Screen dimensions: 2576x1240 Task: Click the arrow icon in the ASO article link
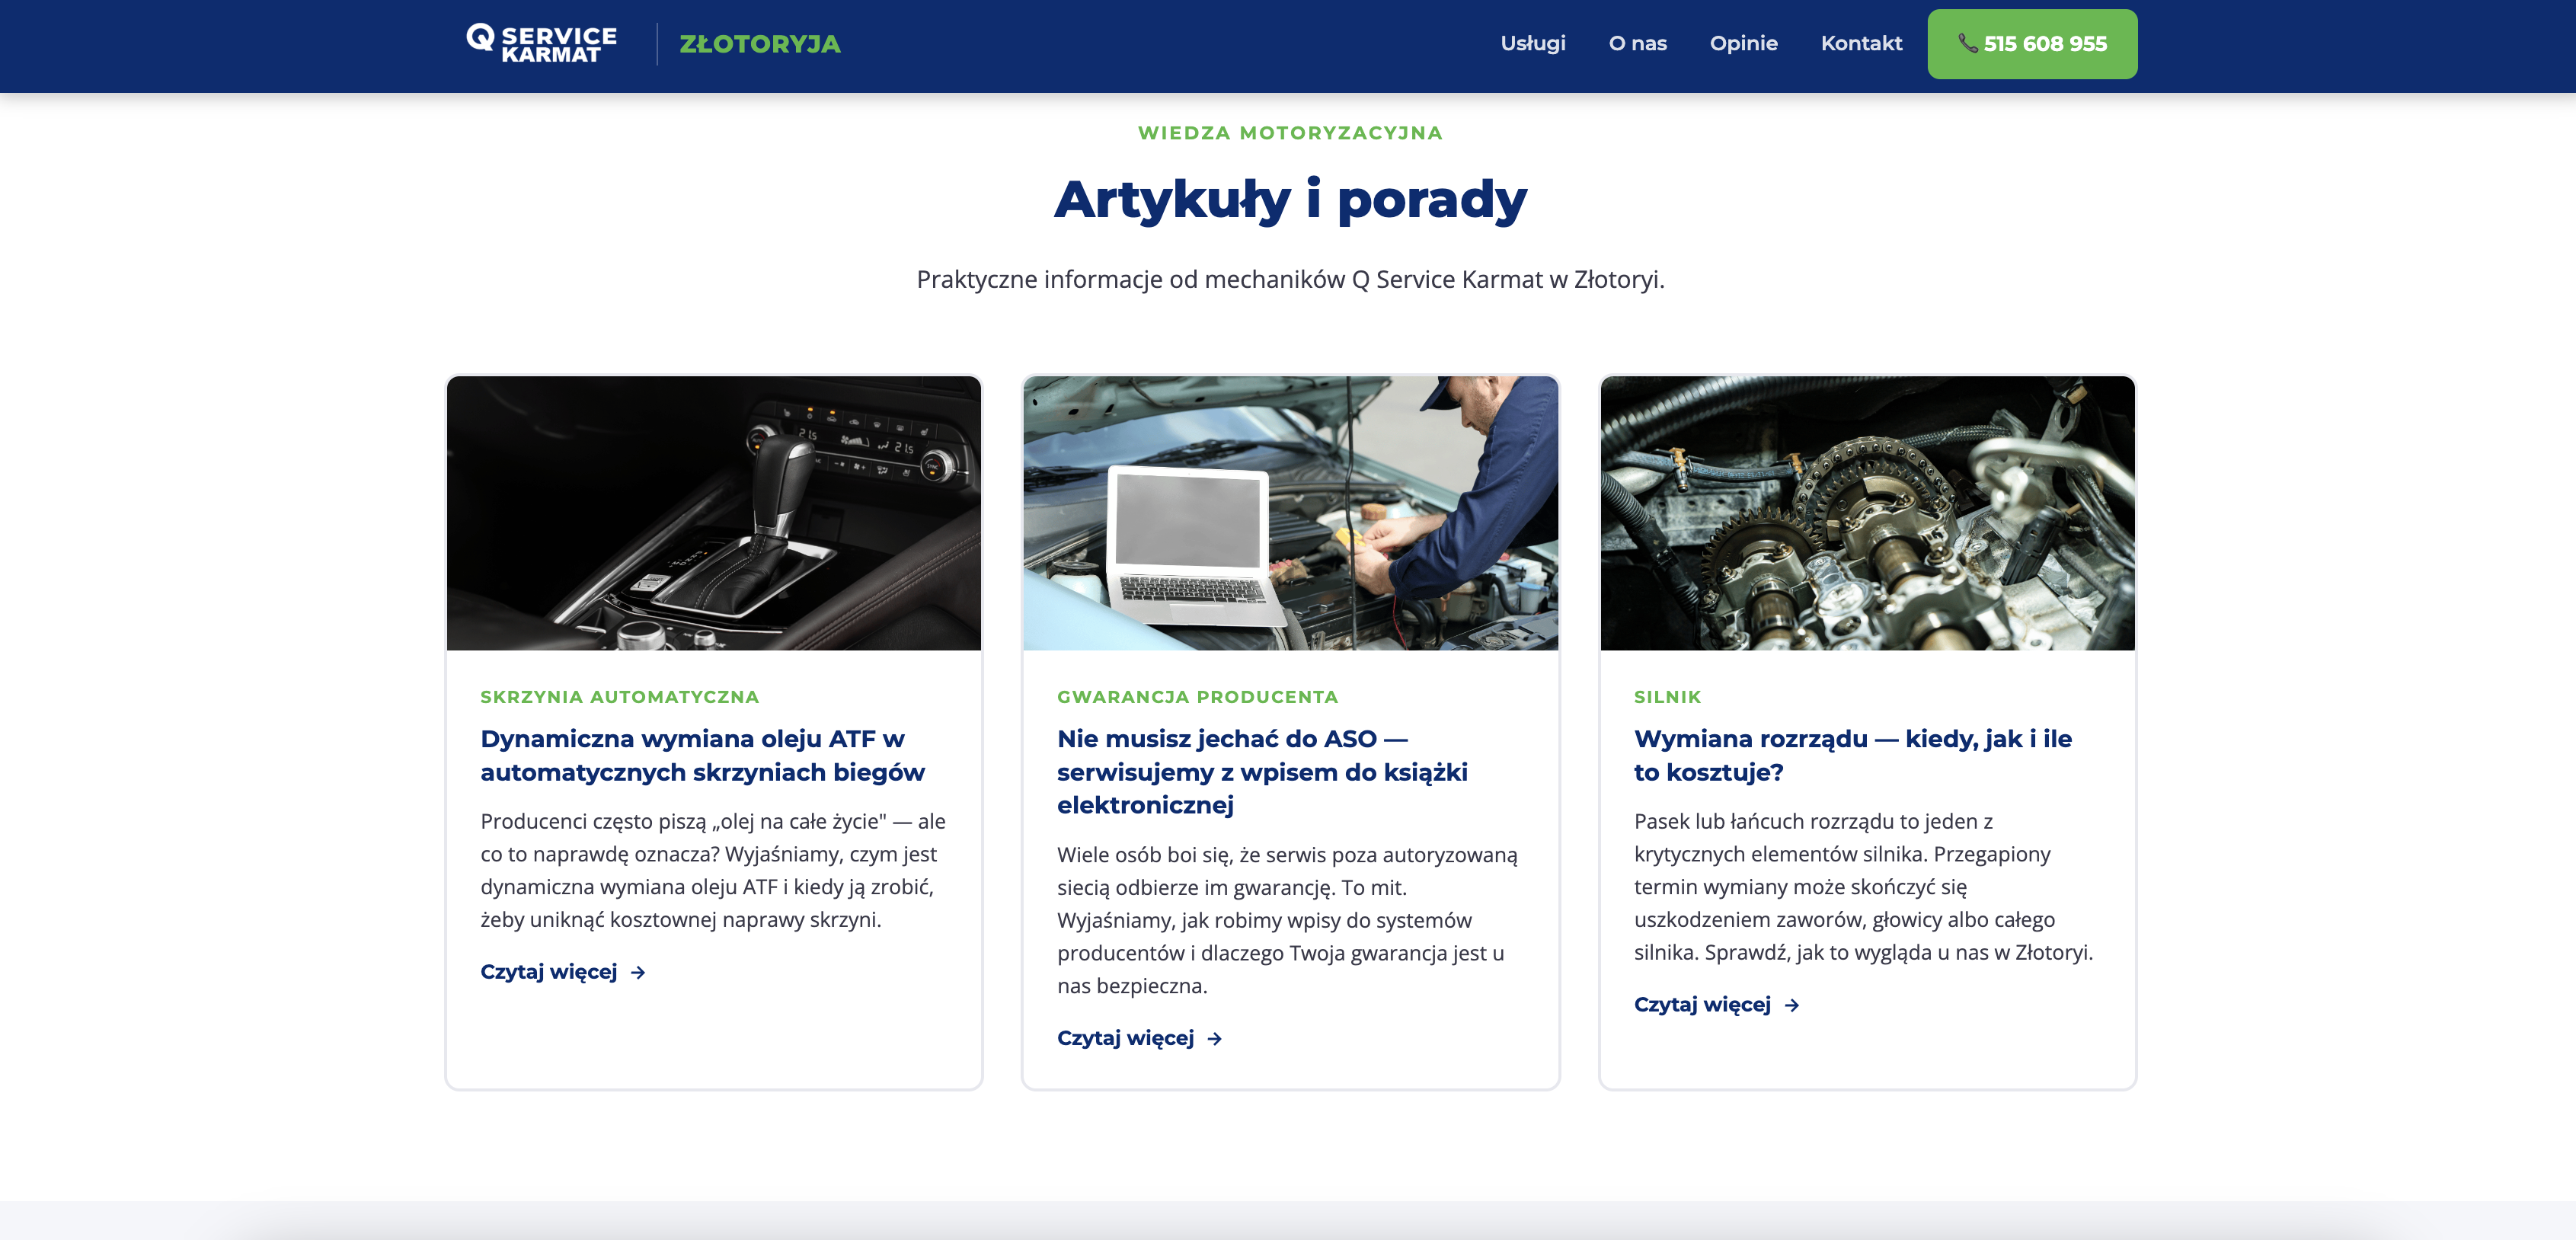(x=1215, y=1039)
